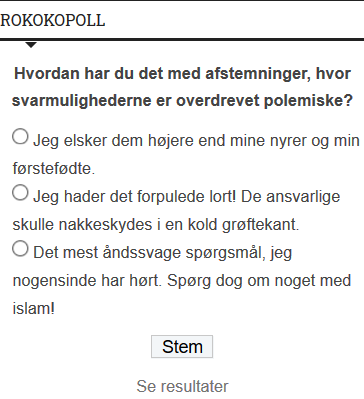Image resolution: width=364 pixels, height=399 pixels.
Task: Click the "Hvordan har du det med afstemninger" line
Action: pos(182,74)
